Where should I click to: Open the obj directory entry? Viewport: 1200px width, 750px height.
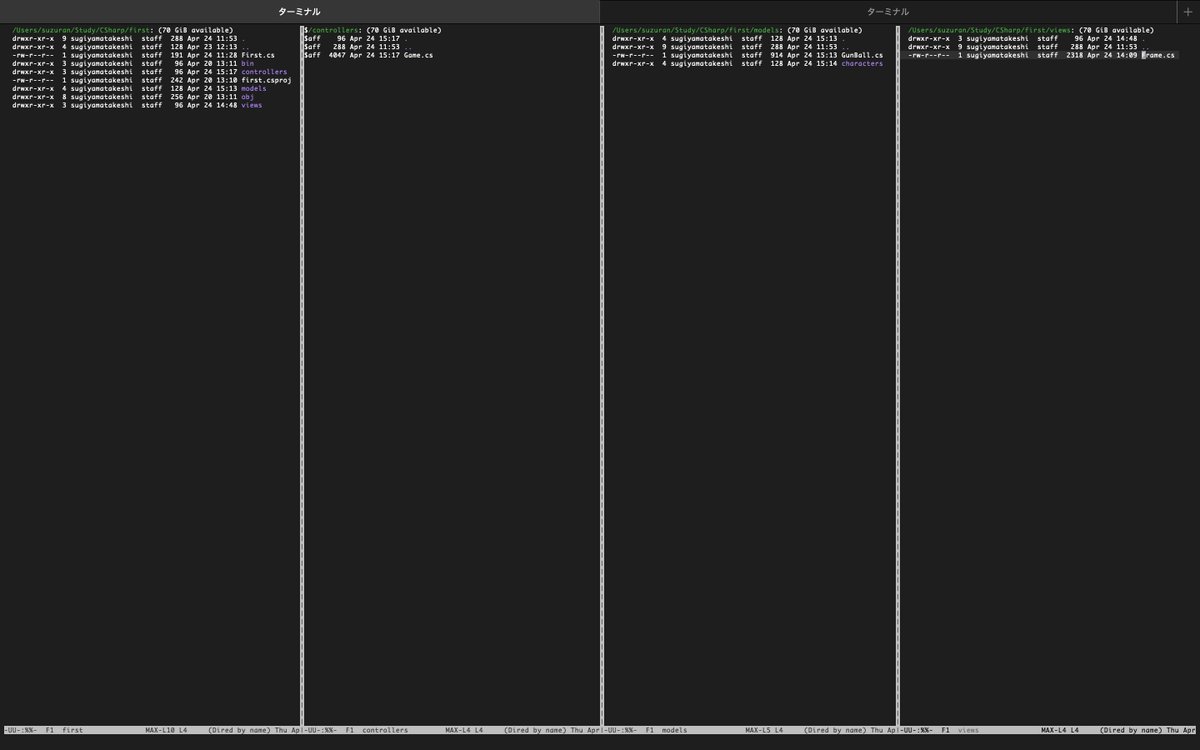point(247,97)
